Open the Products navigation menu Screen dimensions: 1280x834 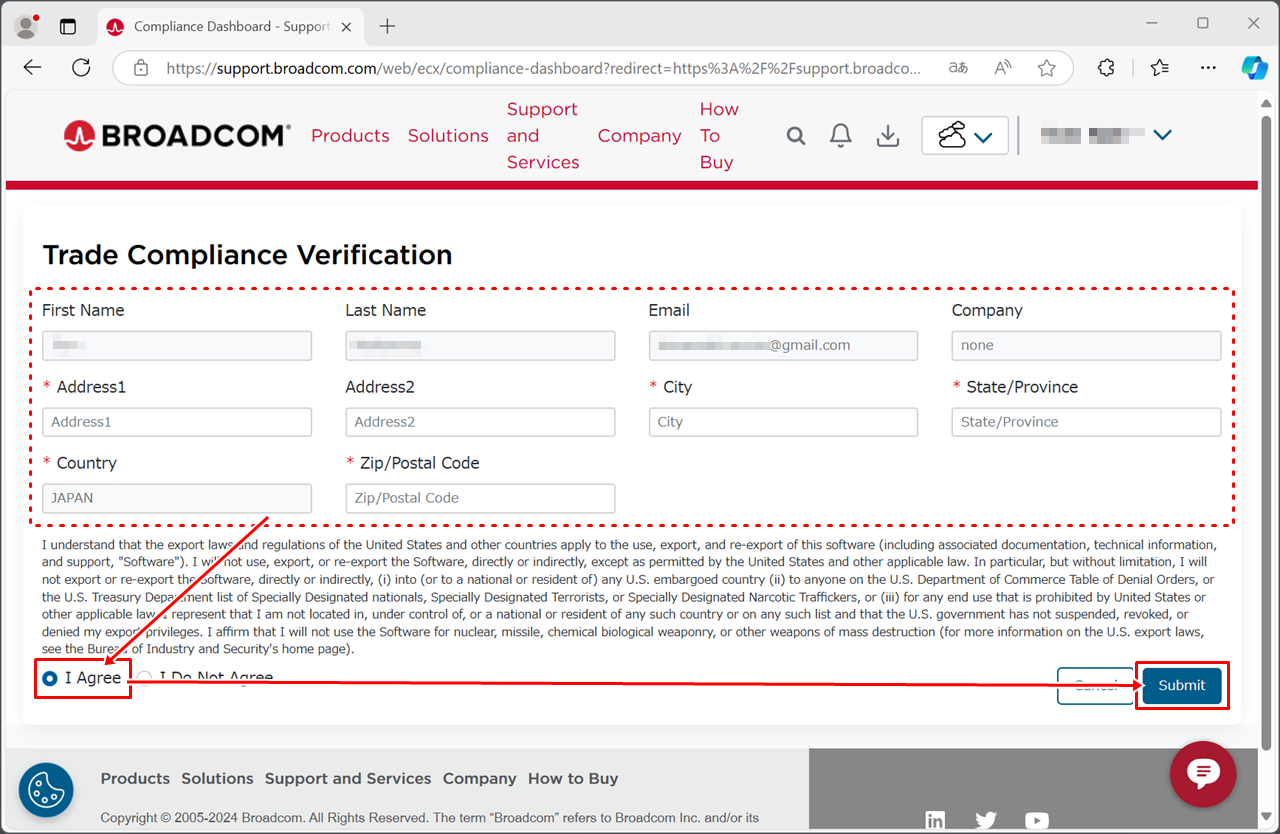point(350,136)
